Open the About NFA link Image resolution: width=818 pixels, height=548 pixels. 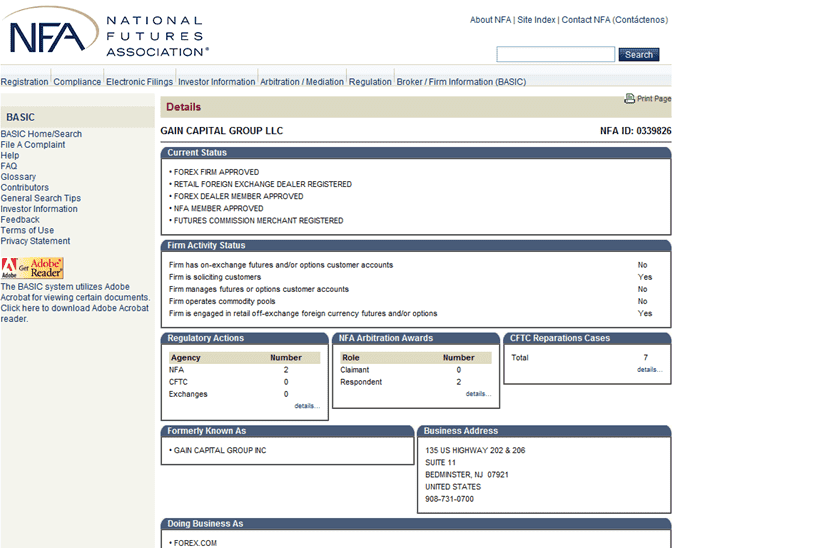(x=490, y=20)
